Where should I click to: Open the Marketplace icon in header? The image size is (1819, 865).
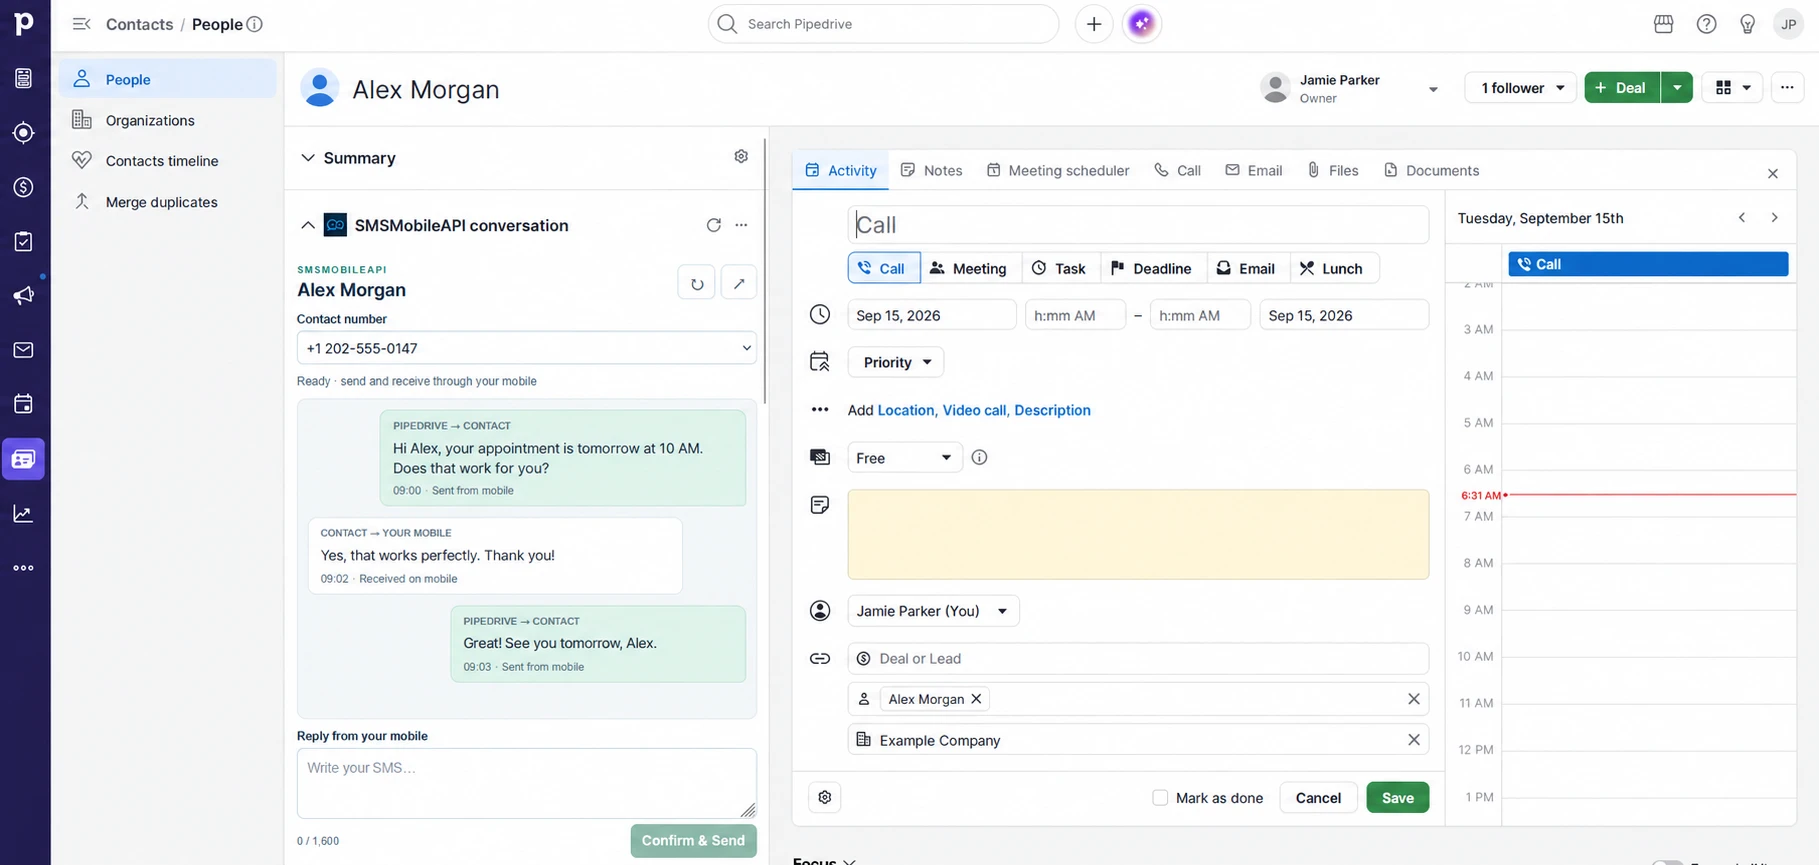pos(1664,24)
